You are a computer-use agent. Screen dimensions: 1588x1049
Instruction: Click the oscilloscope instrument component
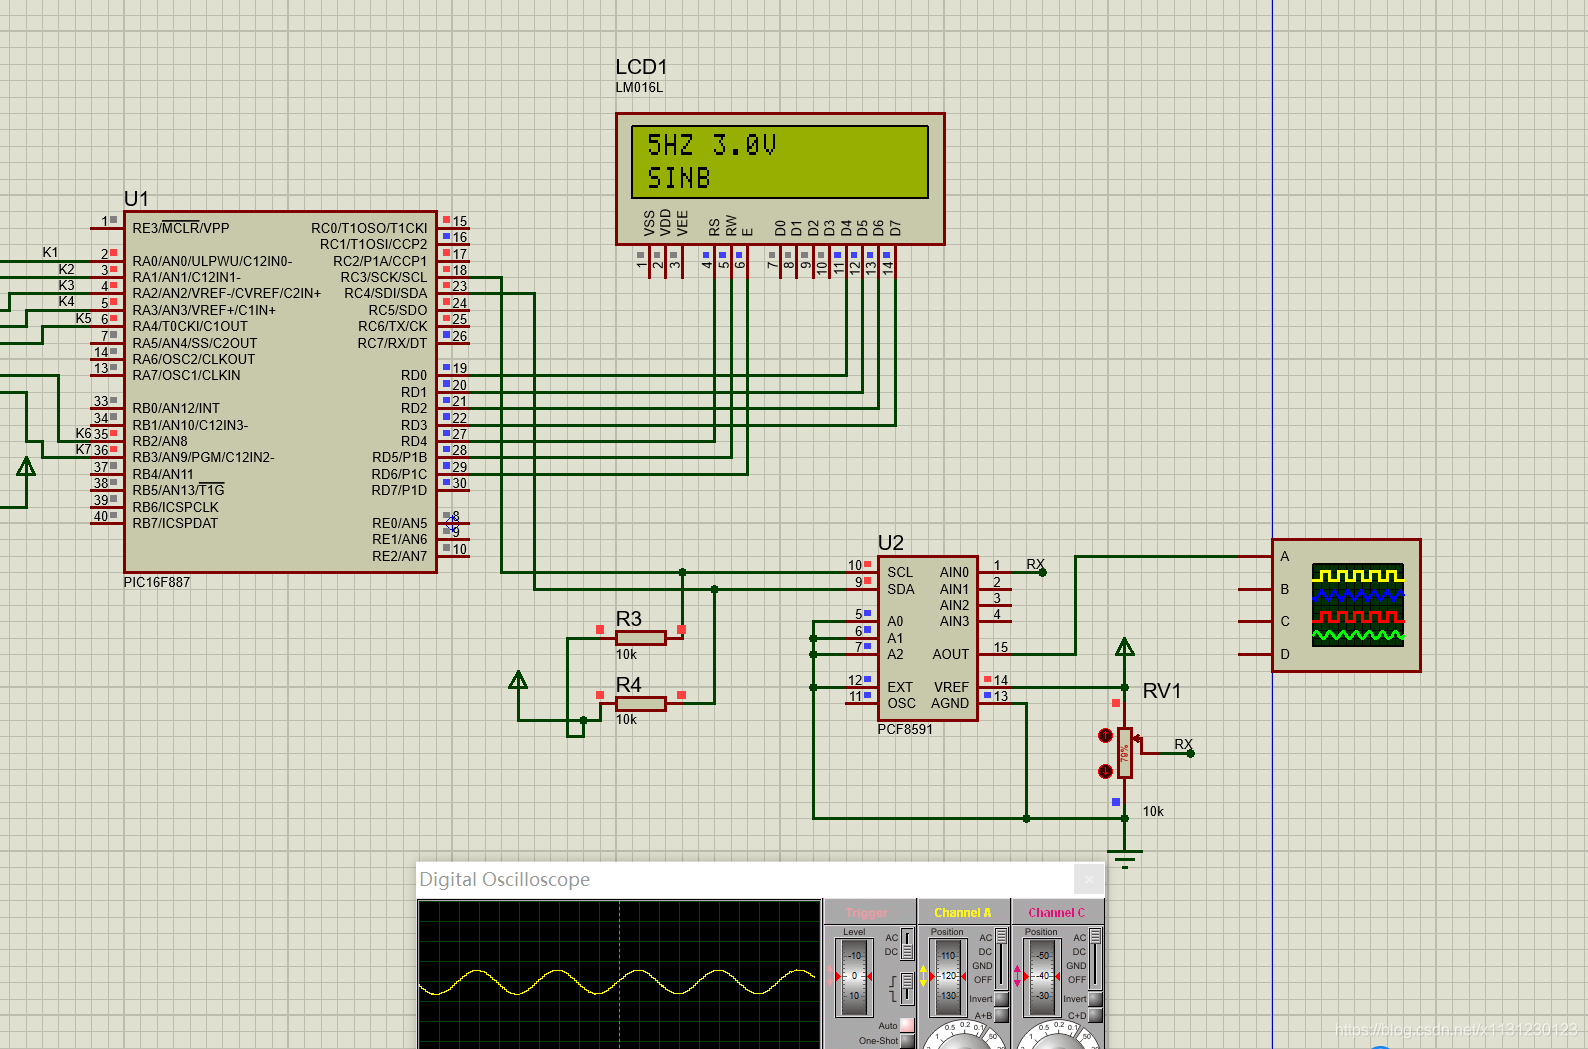(x=1357, y=606)
